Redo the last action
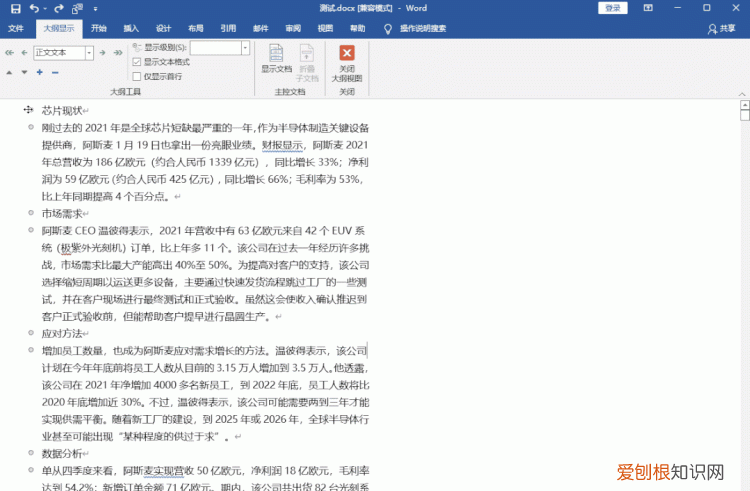The width and height of the screenshot is (750, 491). coord(58,9)
